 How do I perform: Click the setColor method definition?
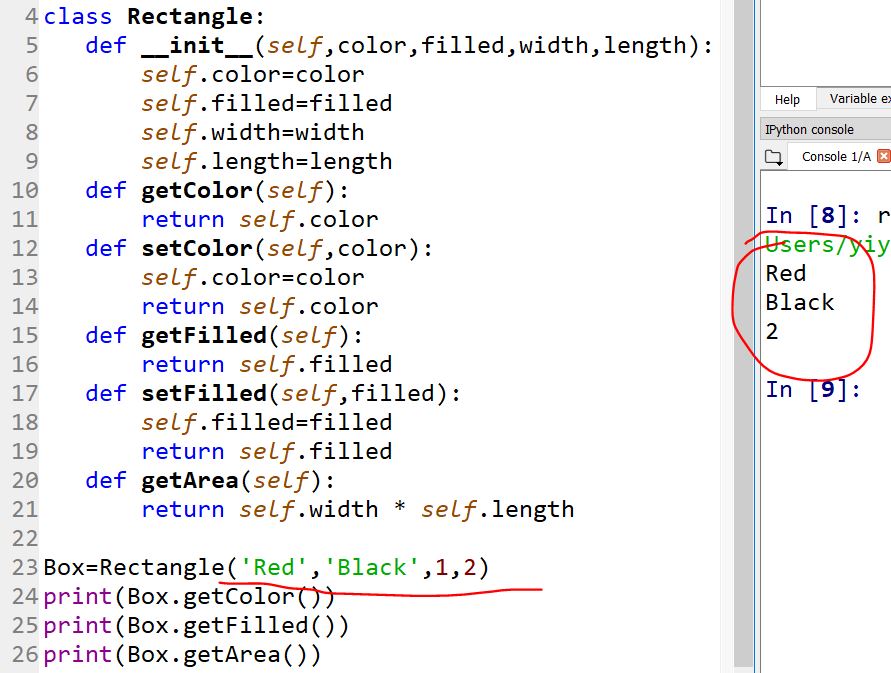(197, 249)
